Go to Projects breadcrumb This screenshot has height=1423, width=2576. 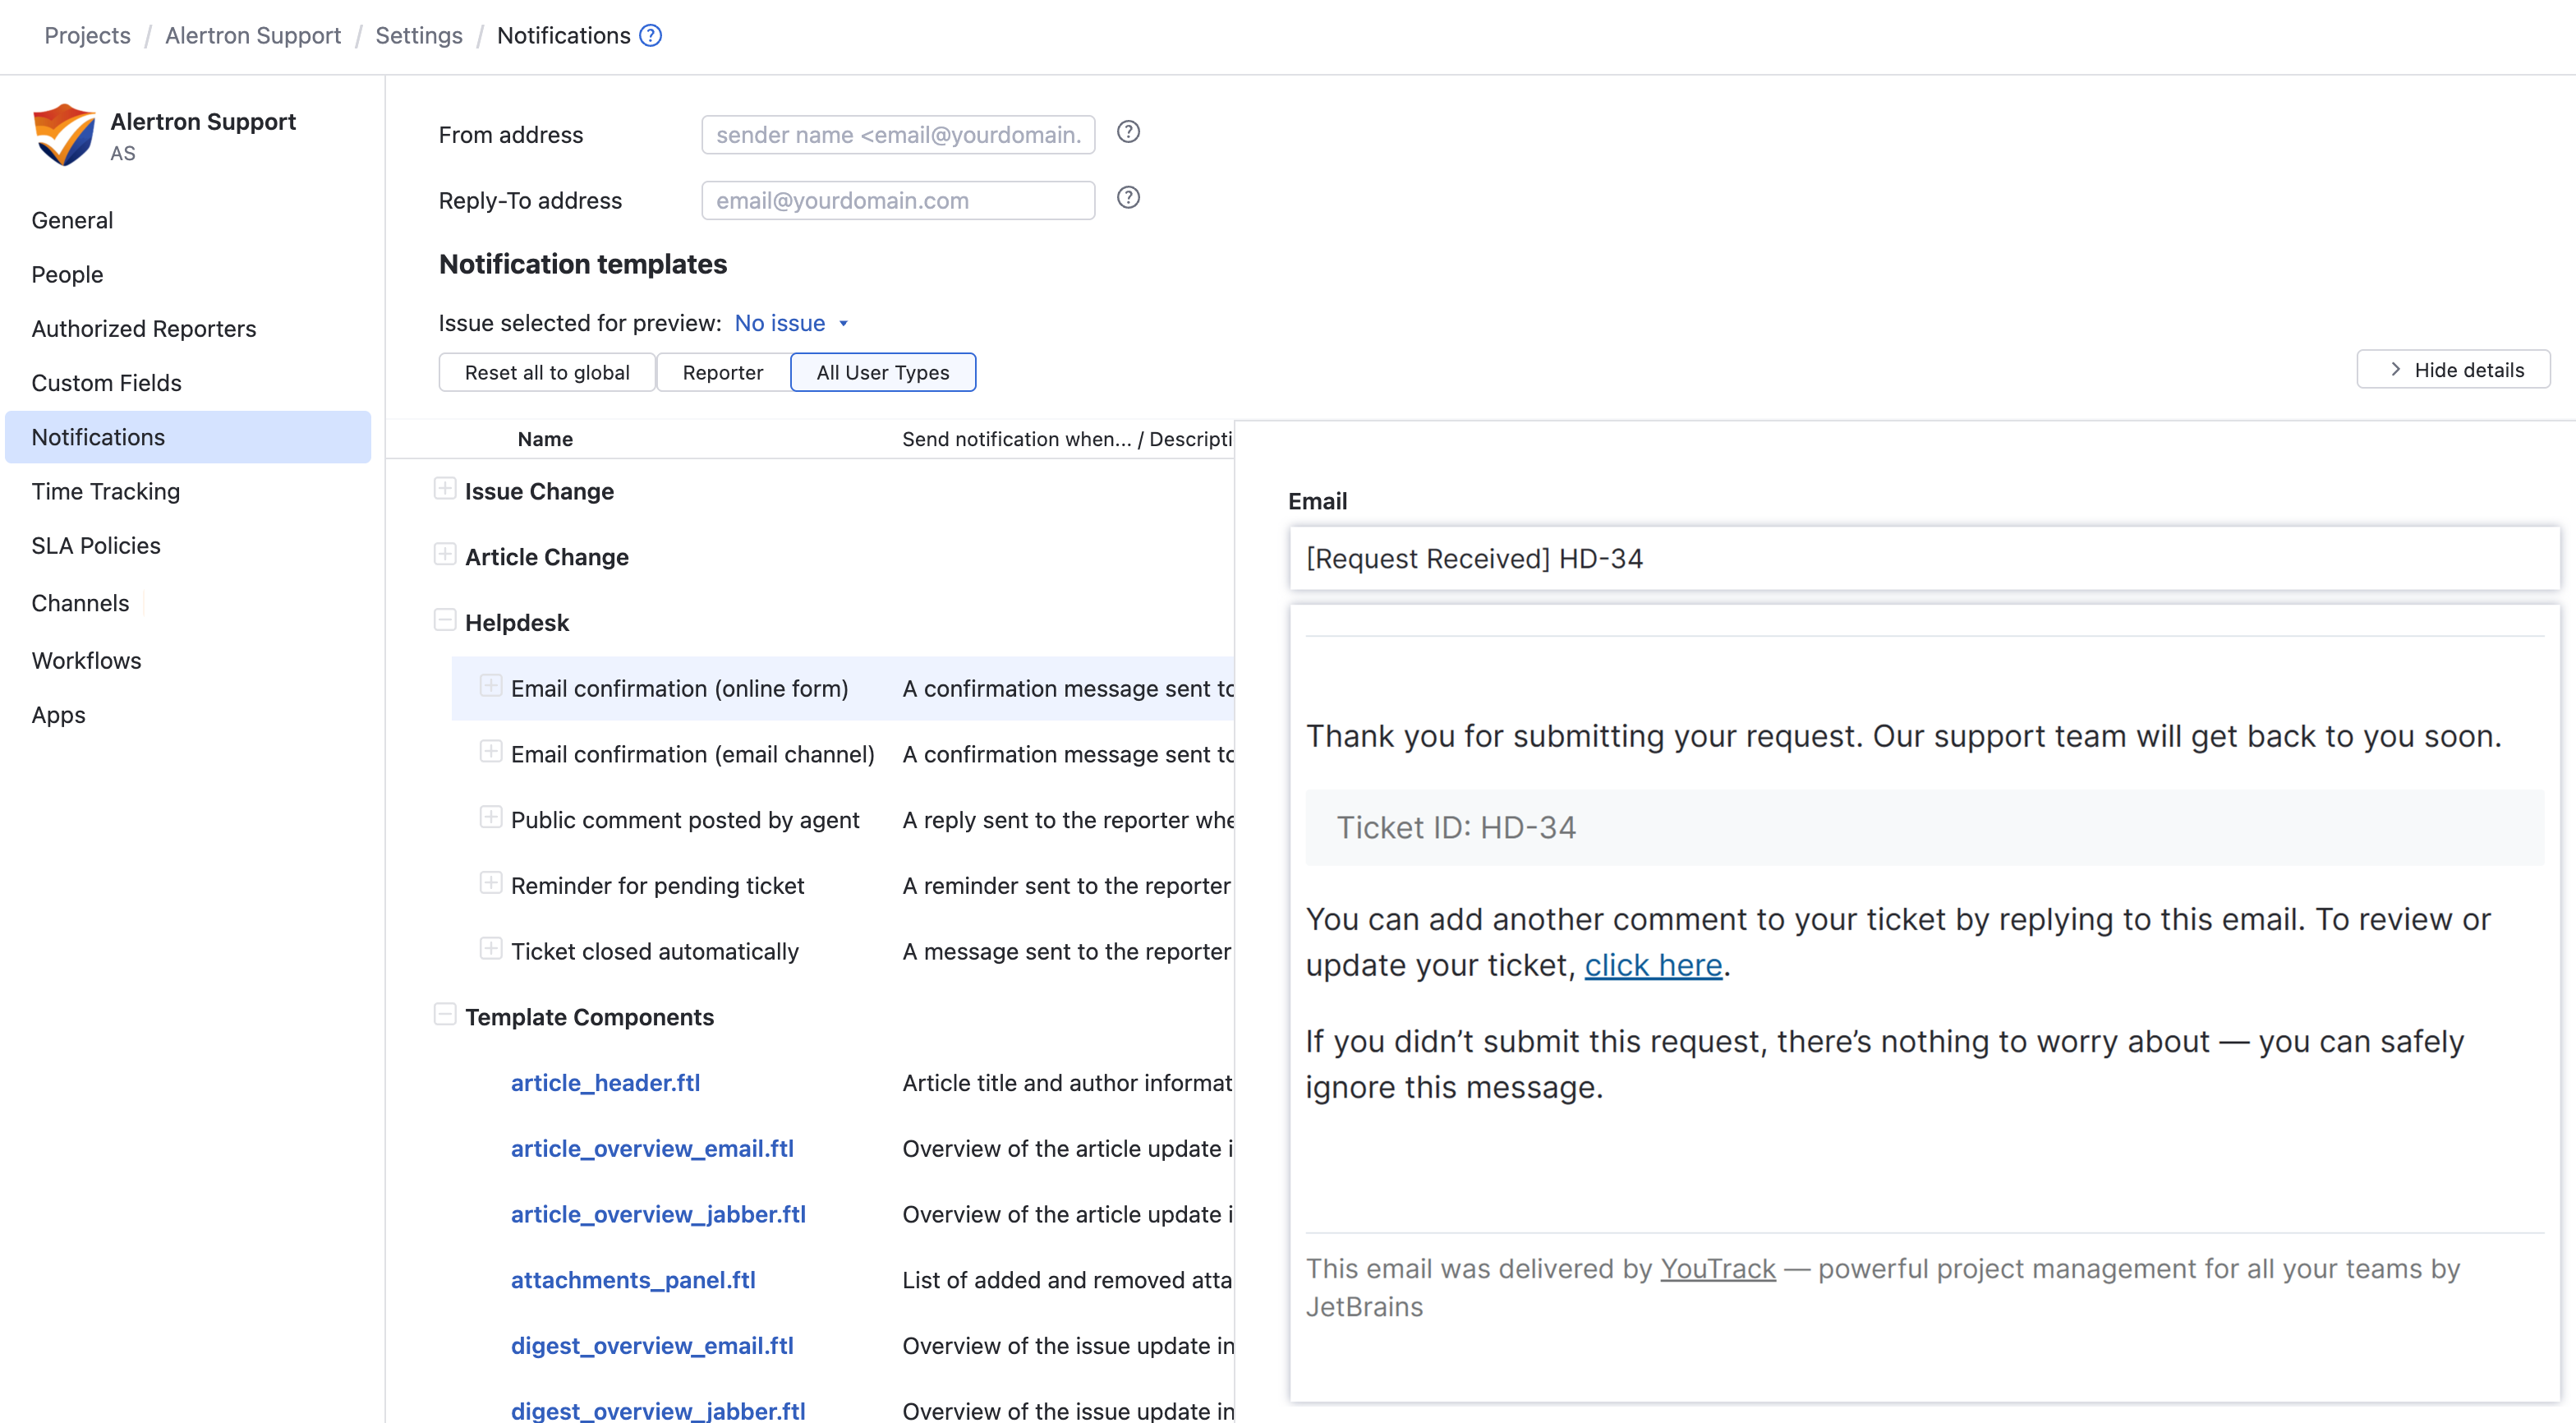(87, 36)
